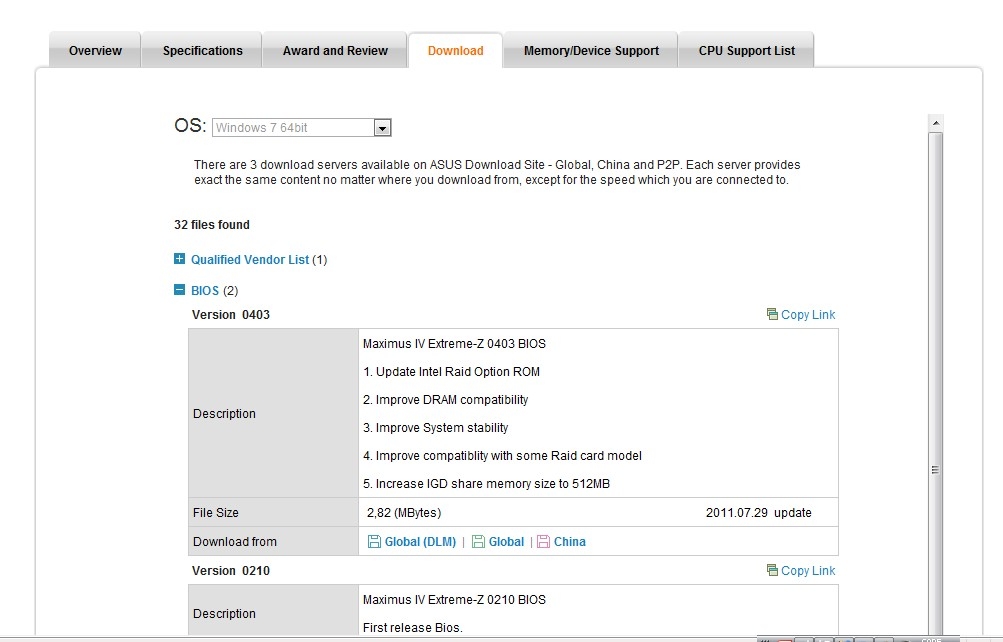Select the Memory/Device Support tab
Screen dimensions: 1003x642
(591, 51)
